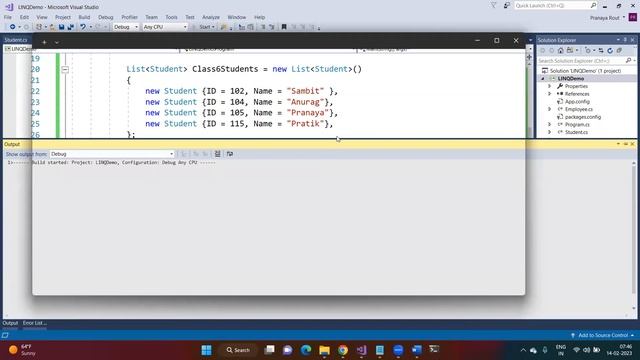
Task: Select Student.cs in Solution Explorer
Action: (x=576, y=132)
